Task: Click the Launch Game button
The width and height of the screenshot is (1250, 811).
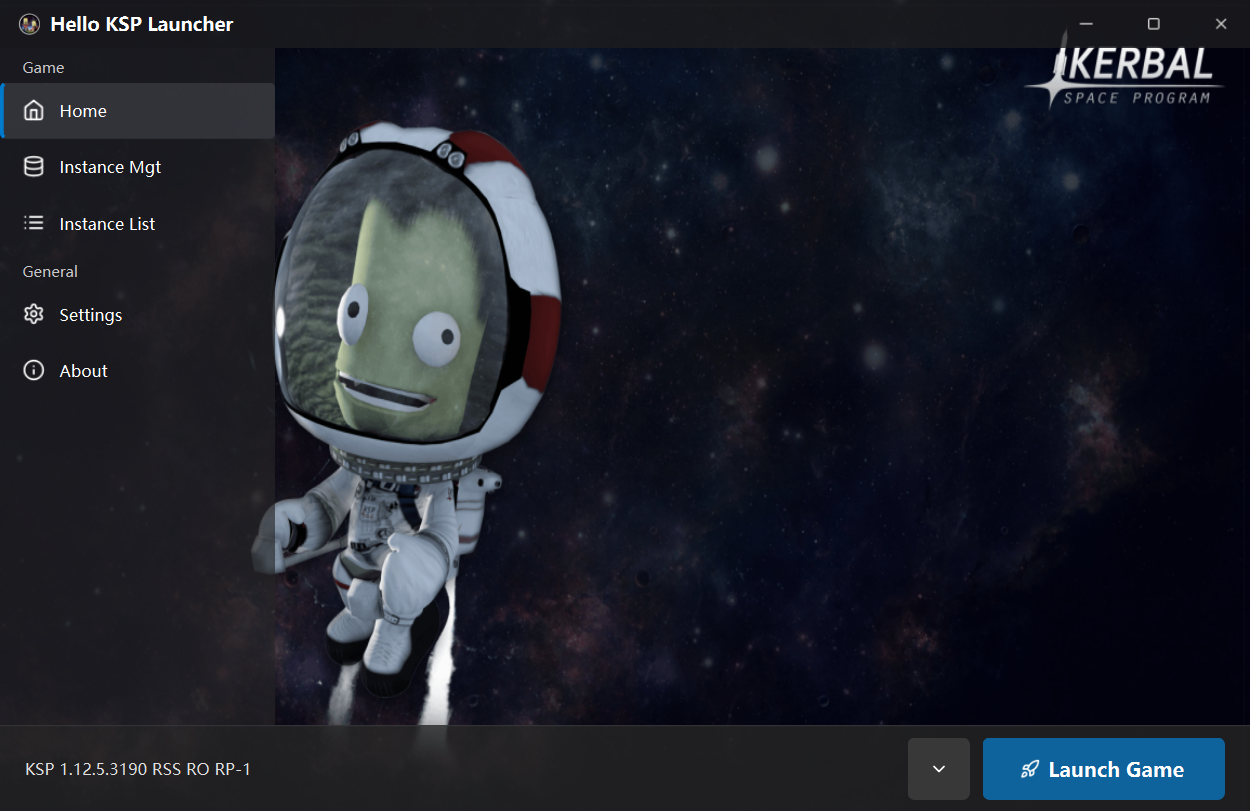Action: (x=1104, y=769)
